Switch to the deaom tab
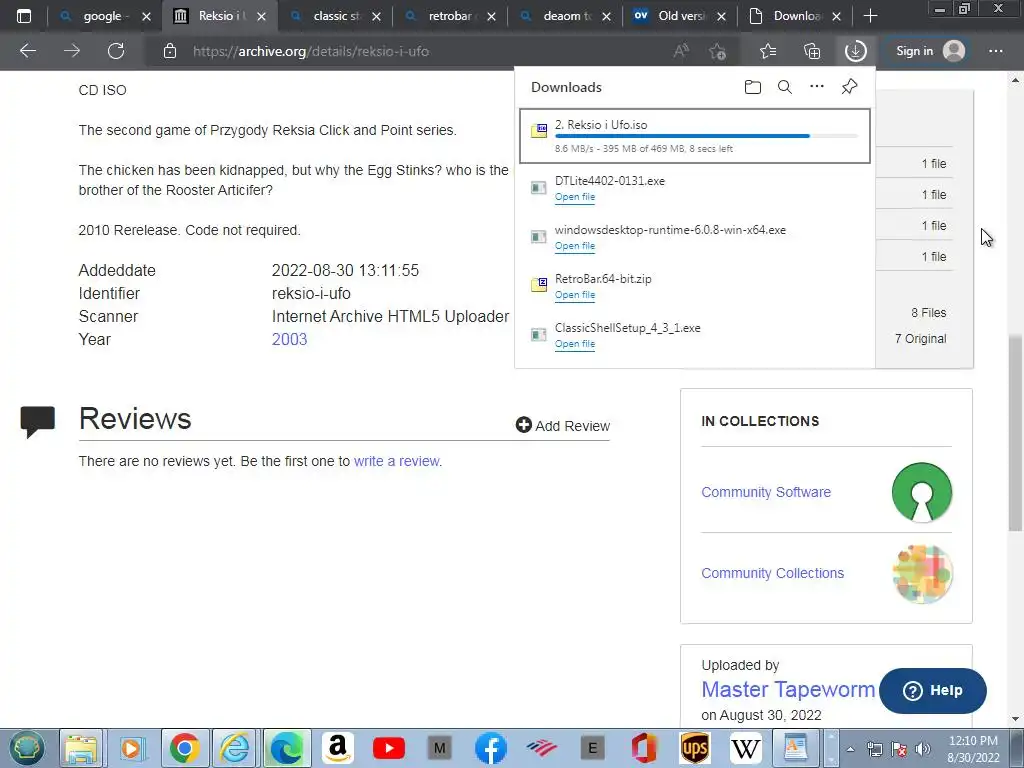1024x768 pixels. point(567,16)
